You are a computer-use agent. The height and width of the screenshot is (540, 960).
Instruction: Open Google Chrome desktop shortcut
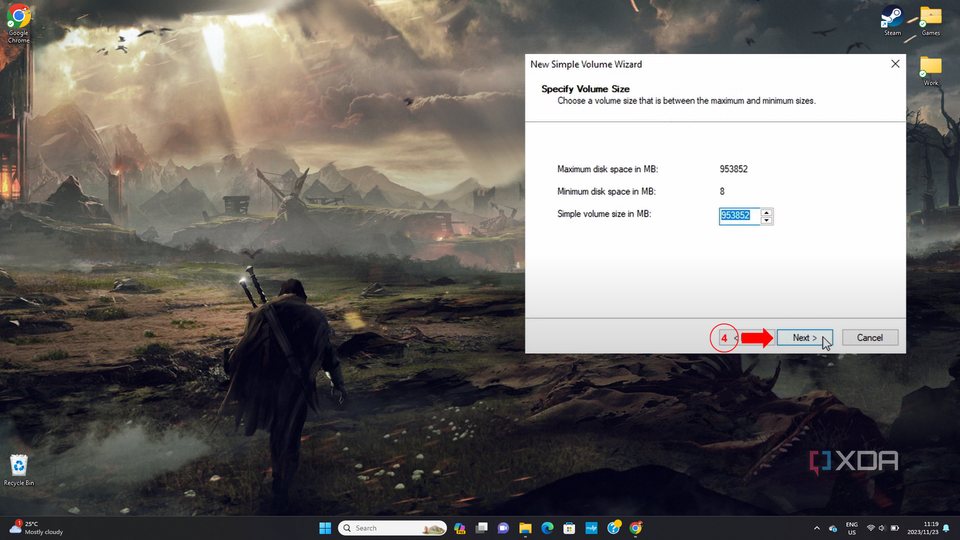(18, 24)
